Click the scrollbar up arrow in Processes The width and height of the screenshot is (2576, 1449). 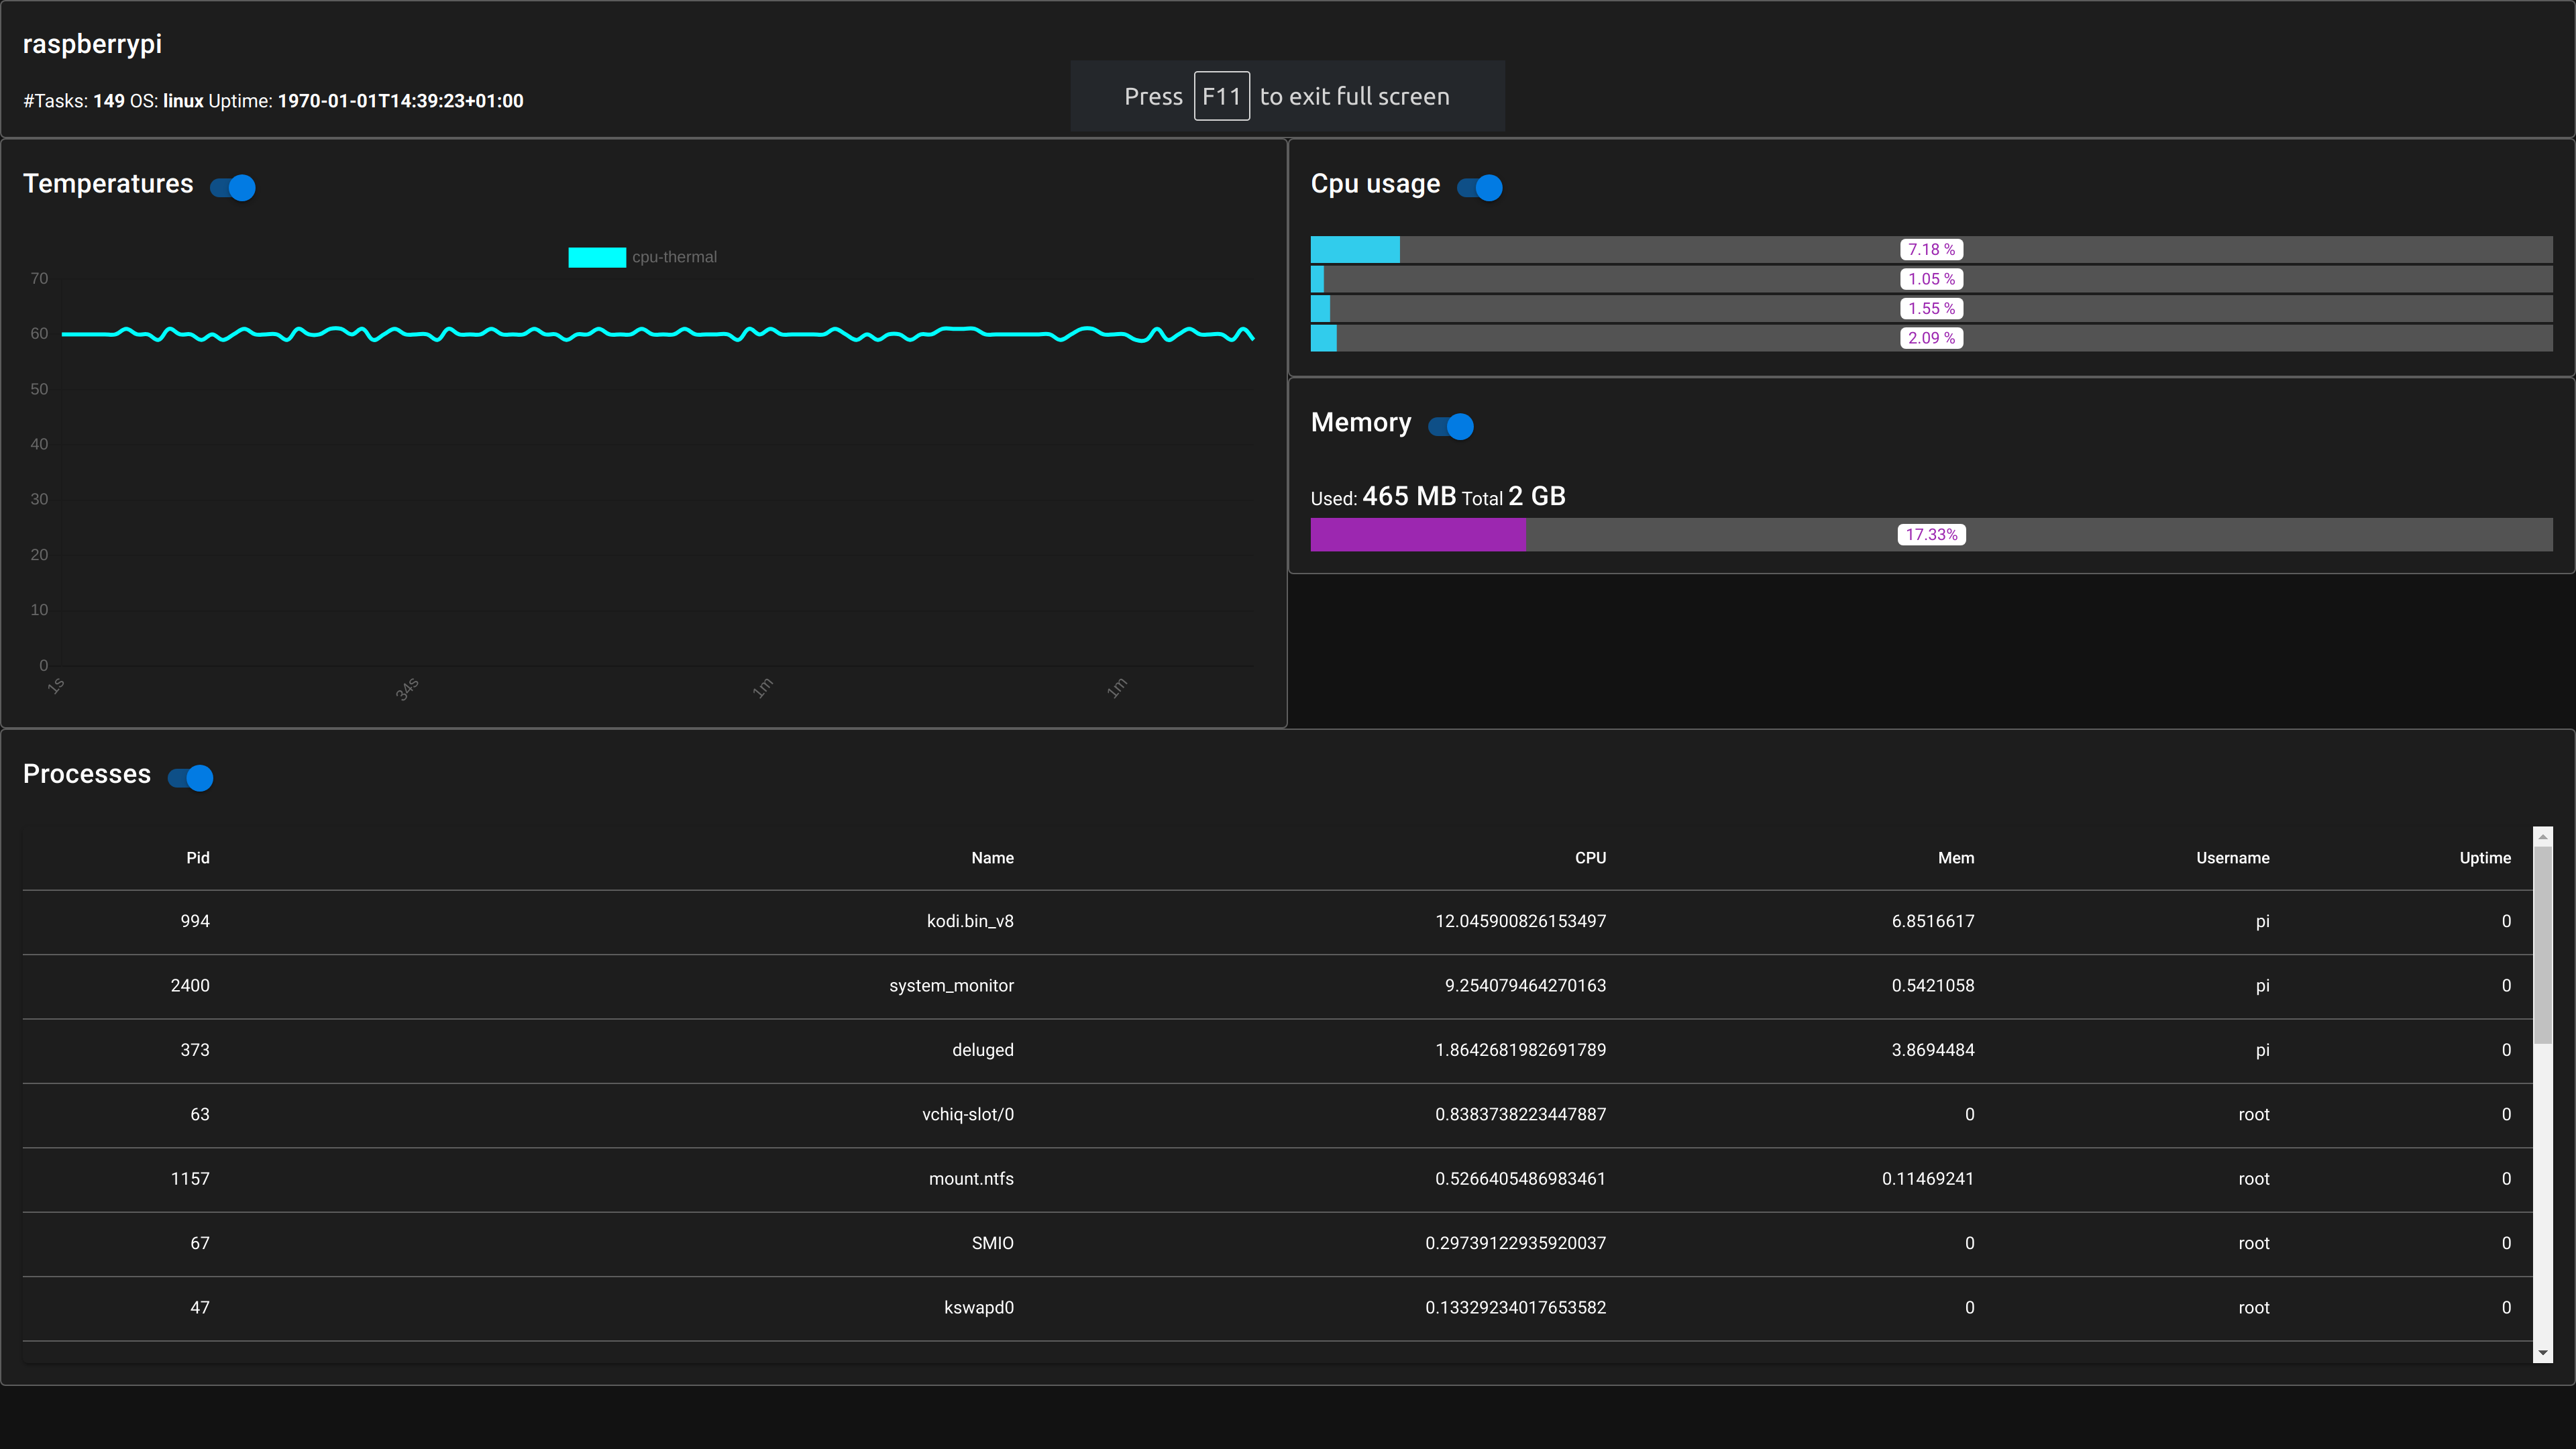coord(2542,836)
